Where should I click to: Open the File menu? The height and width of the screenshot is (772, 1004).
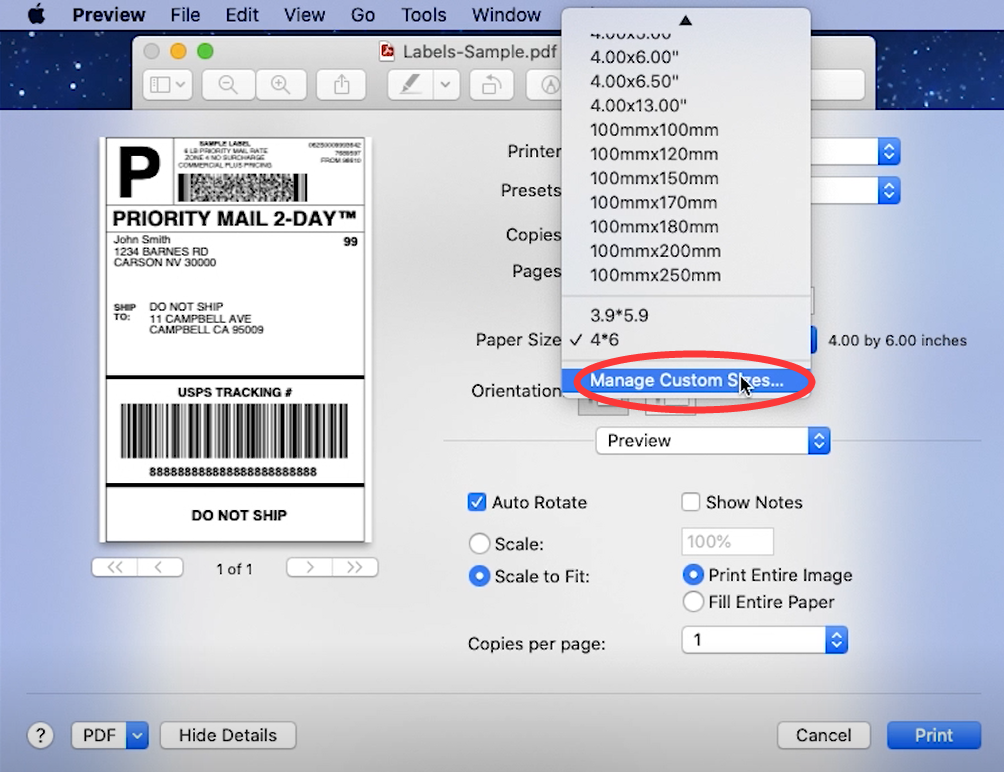185,15
